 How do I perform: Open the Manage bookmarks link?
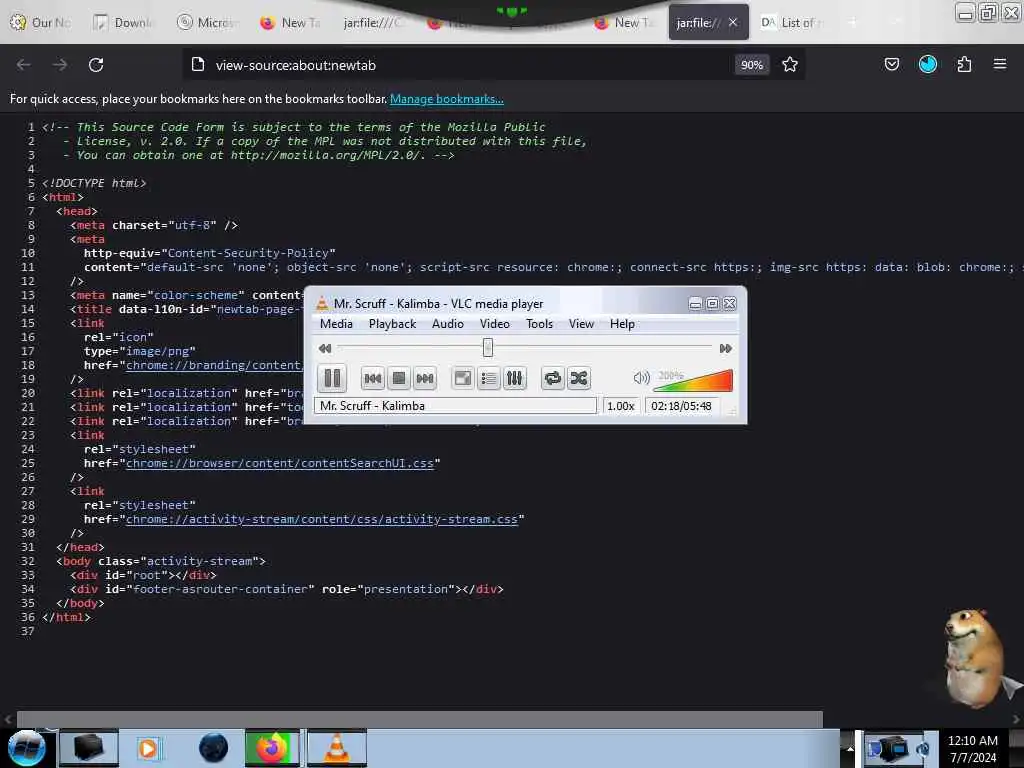pos(447,99)
